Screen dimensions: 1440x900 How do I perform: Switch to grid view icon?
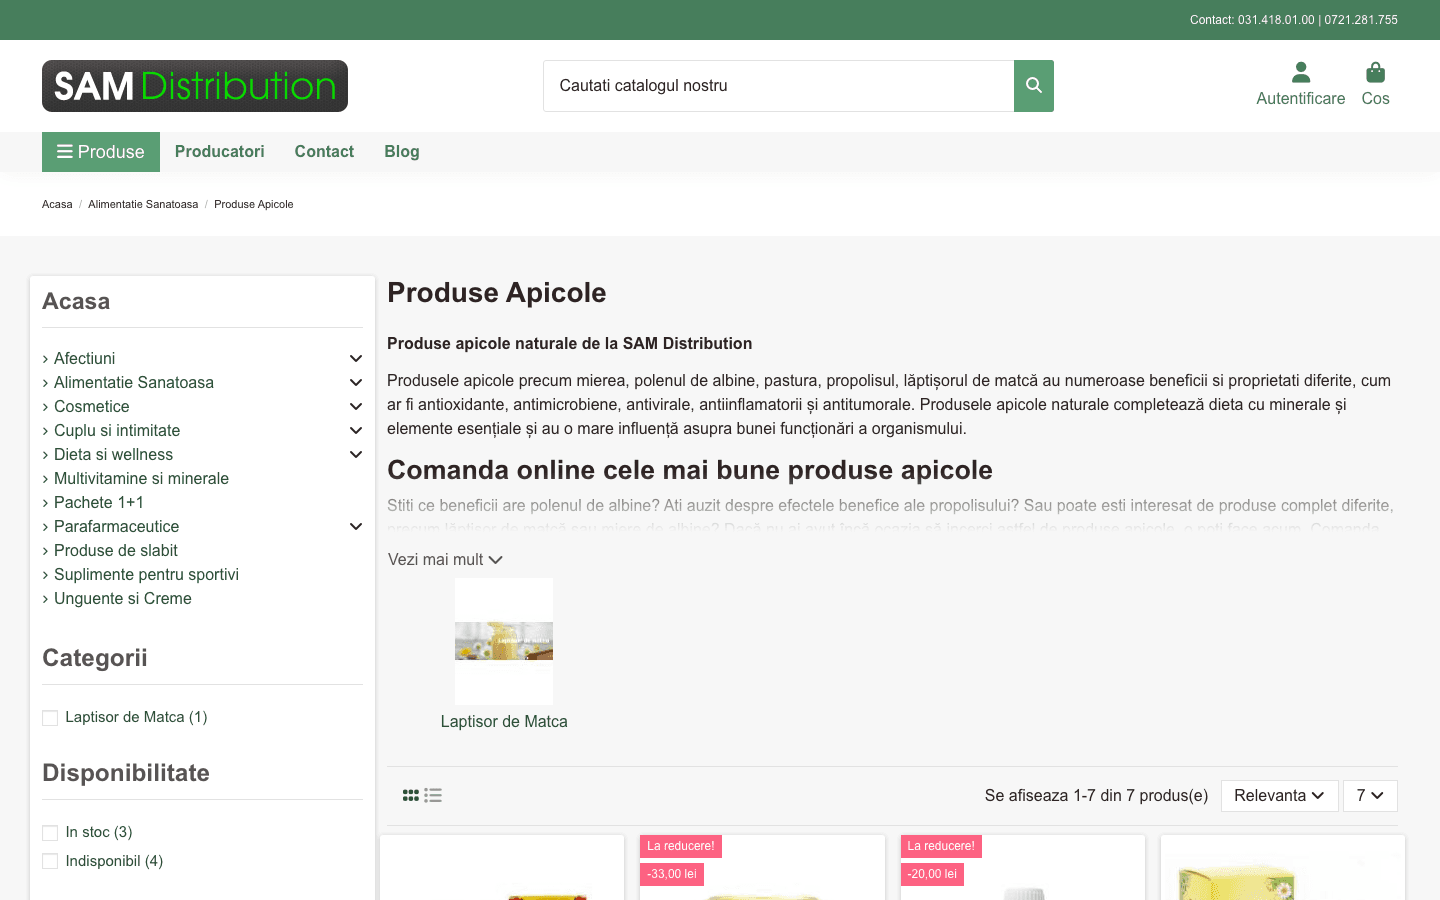click(x=411, y=795)
